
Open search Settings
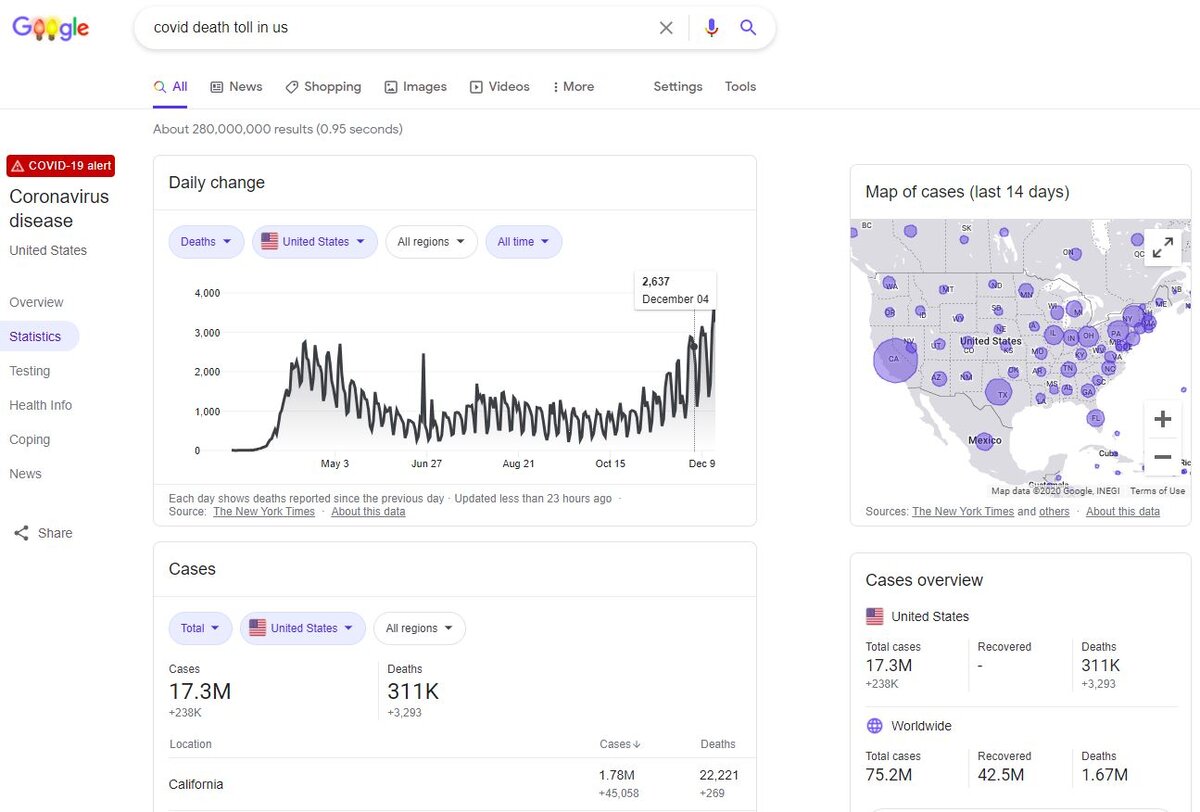point(678,87)
